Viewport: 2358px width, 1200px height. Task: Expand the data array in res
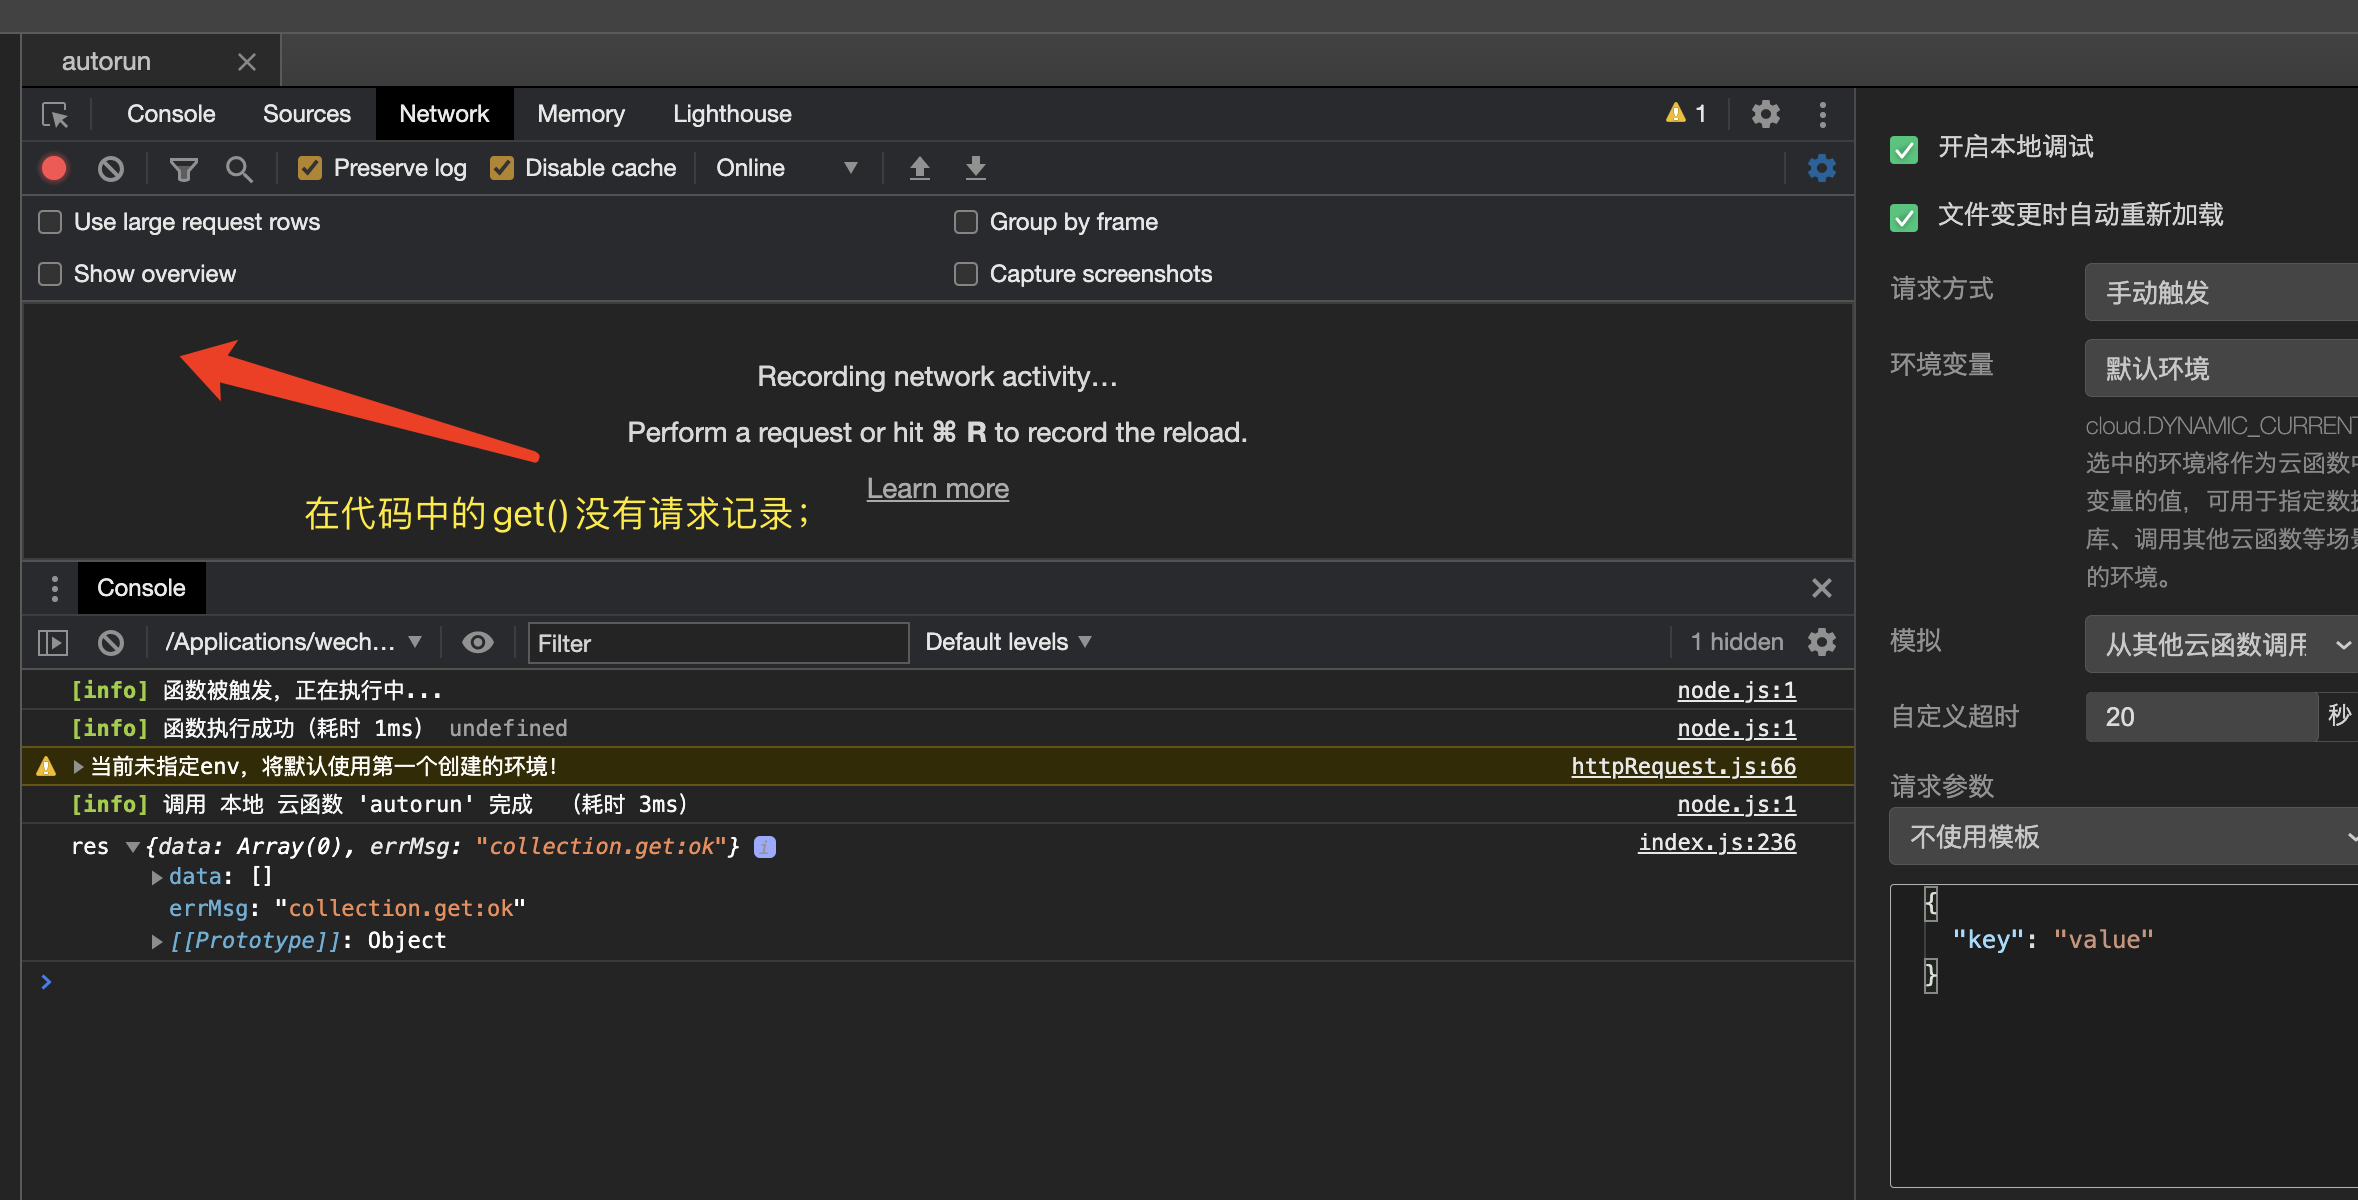pyautogui.click(x=157, y=877)
